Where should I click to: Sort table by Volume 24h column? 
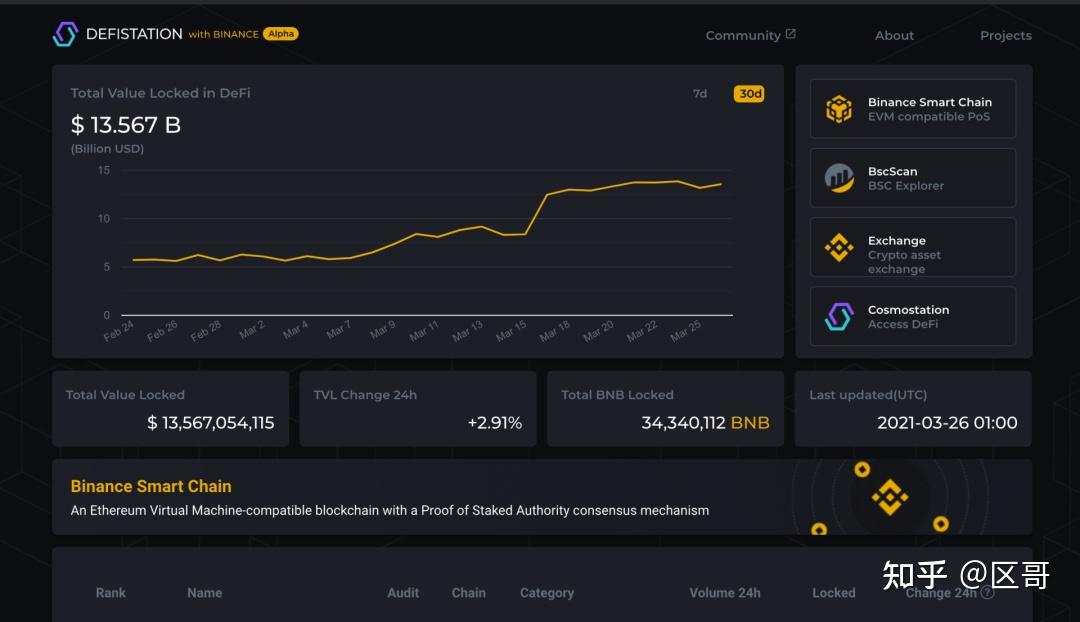[724, 593]
